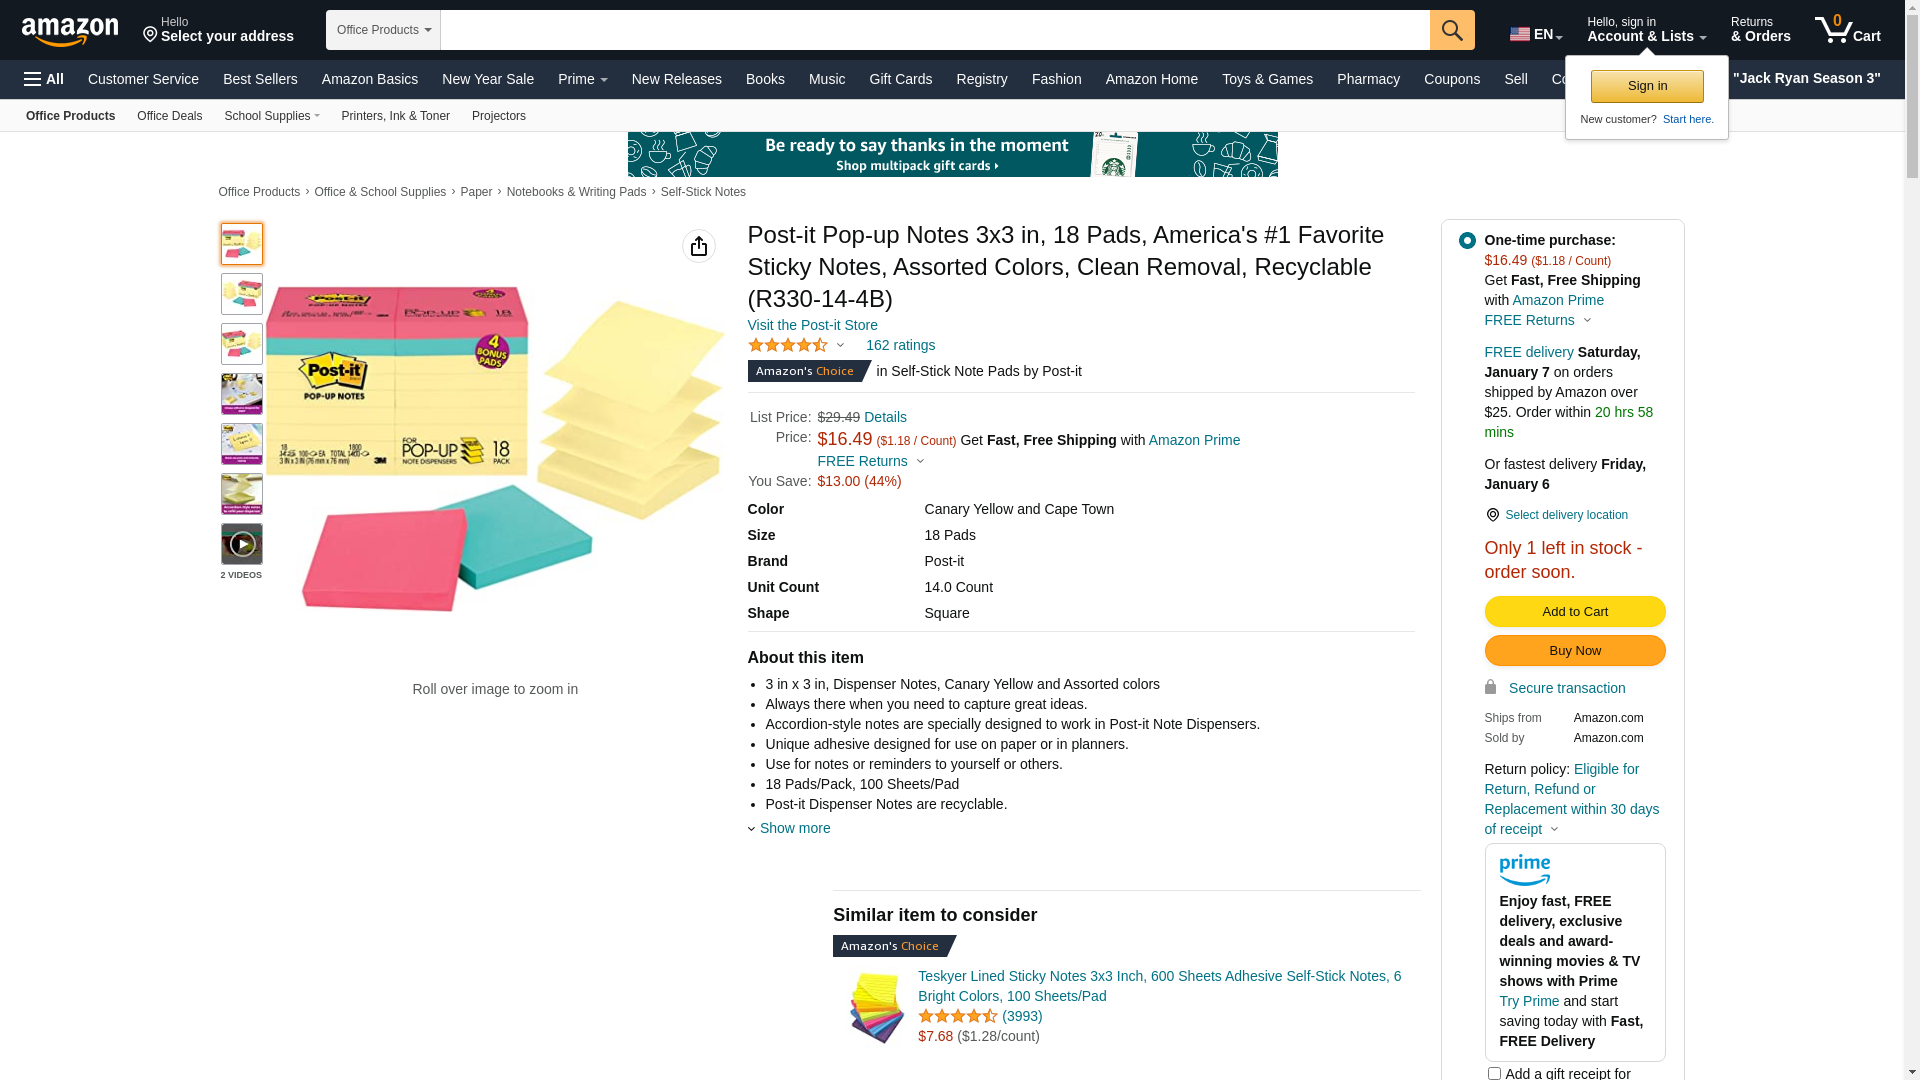This screenshot has width=1920, height=1080.
Task: Click the search input field
Action: pyautogui.click(x=934, y=30)
